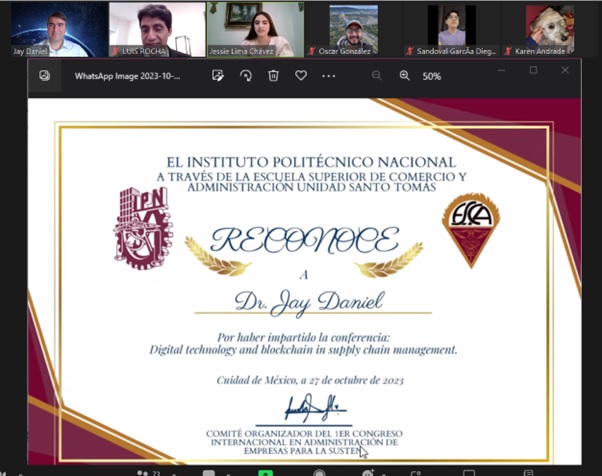Select Oscar González's video thumbnail
The image size is (602, 476).
click(354, 30)
